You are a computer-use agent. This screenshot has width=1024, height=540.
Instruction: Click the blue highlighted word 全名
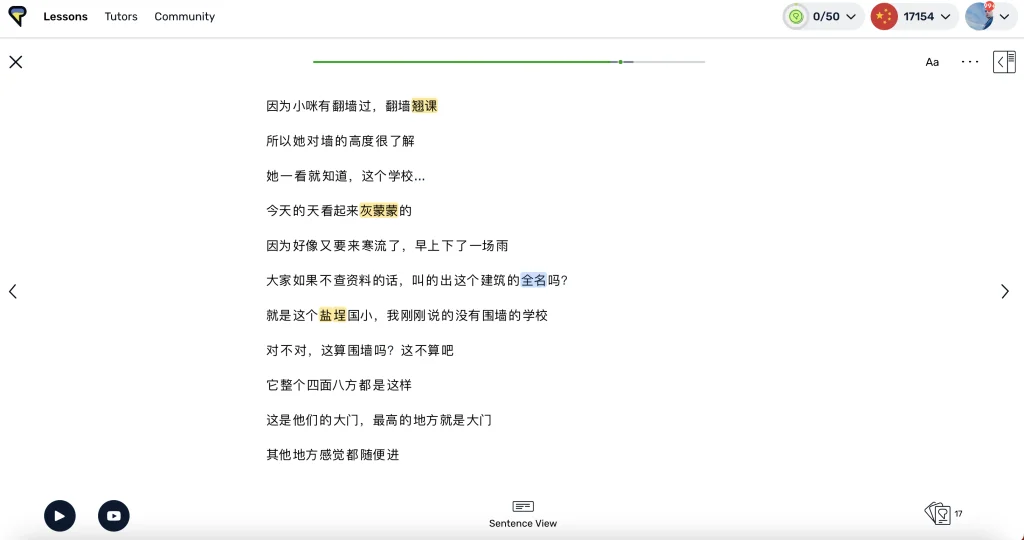(x=534, y=281)
